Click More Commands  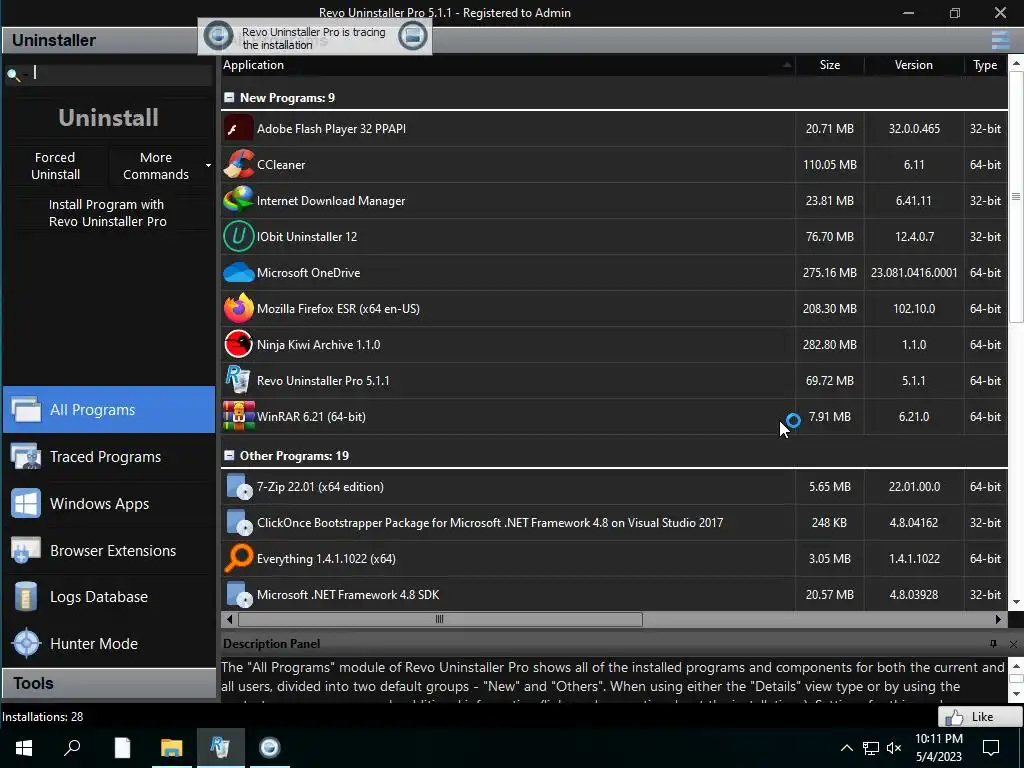pyautogui.click(x=155, y=166)
